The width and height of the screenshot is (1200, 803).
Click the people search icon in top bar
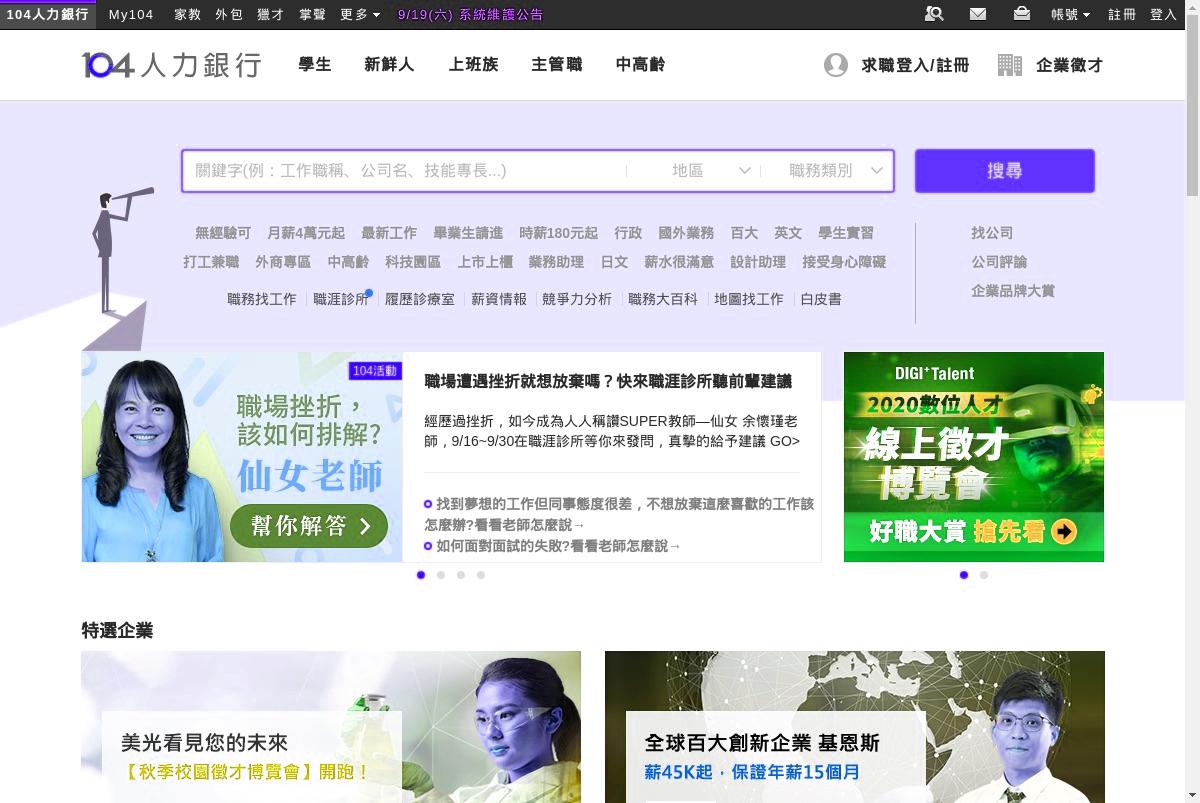coord(934,14)
